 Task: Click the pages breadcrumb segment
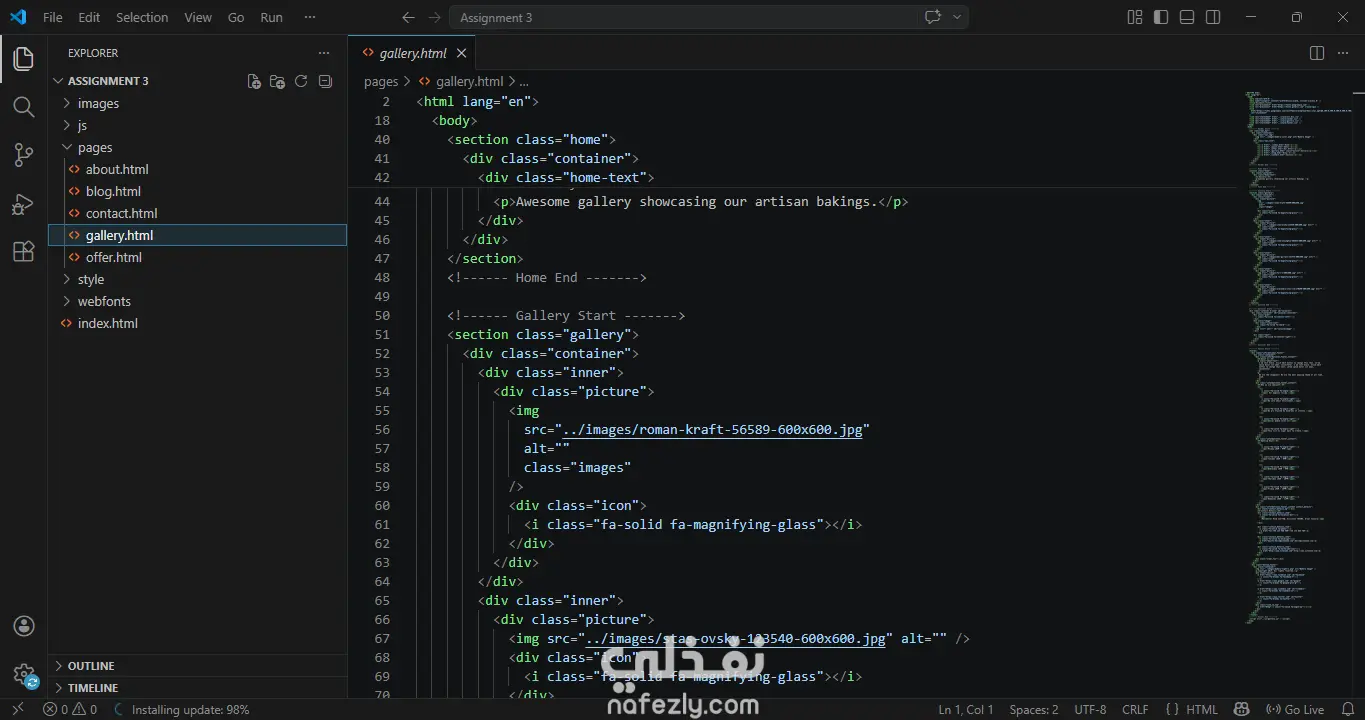tap(381, 82)
